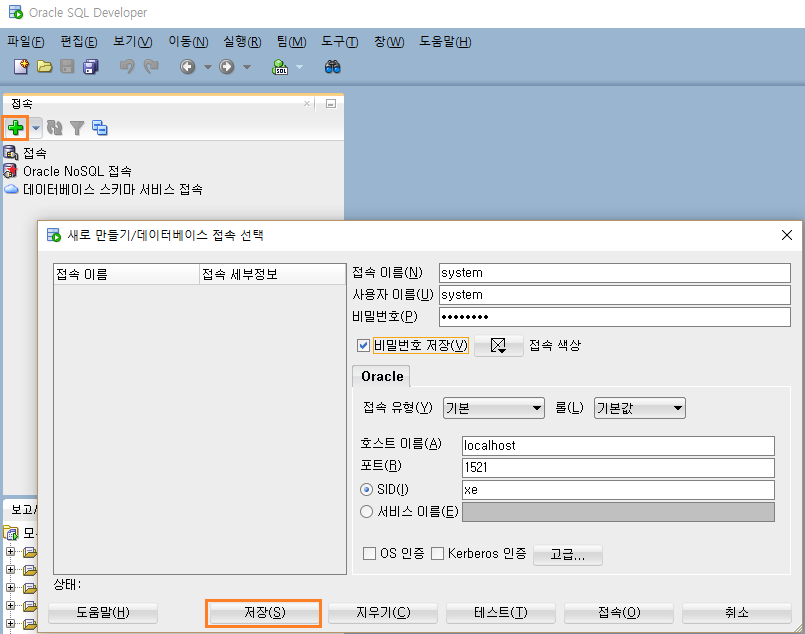
Task: Click the Back navigation arrow icon
Action: pos(187,67)
